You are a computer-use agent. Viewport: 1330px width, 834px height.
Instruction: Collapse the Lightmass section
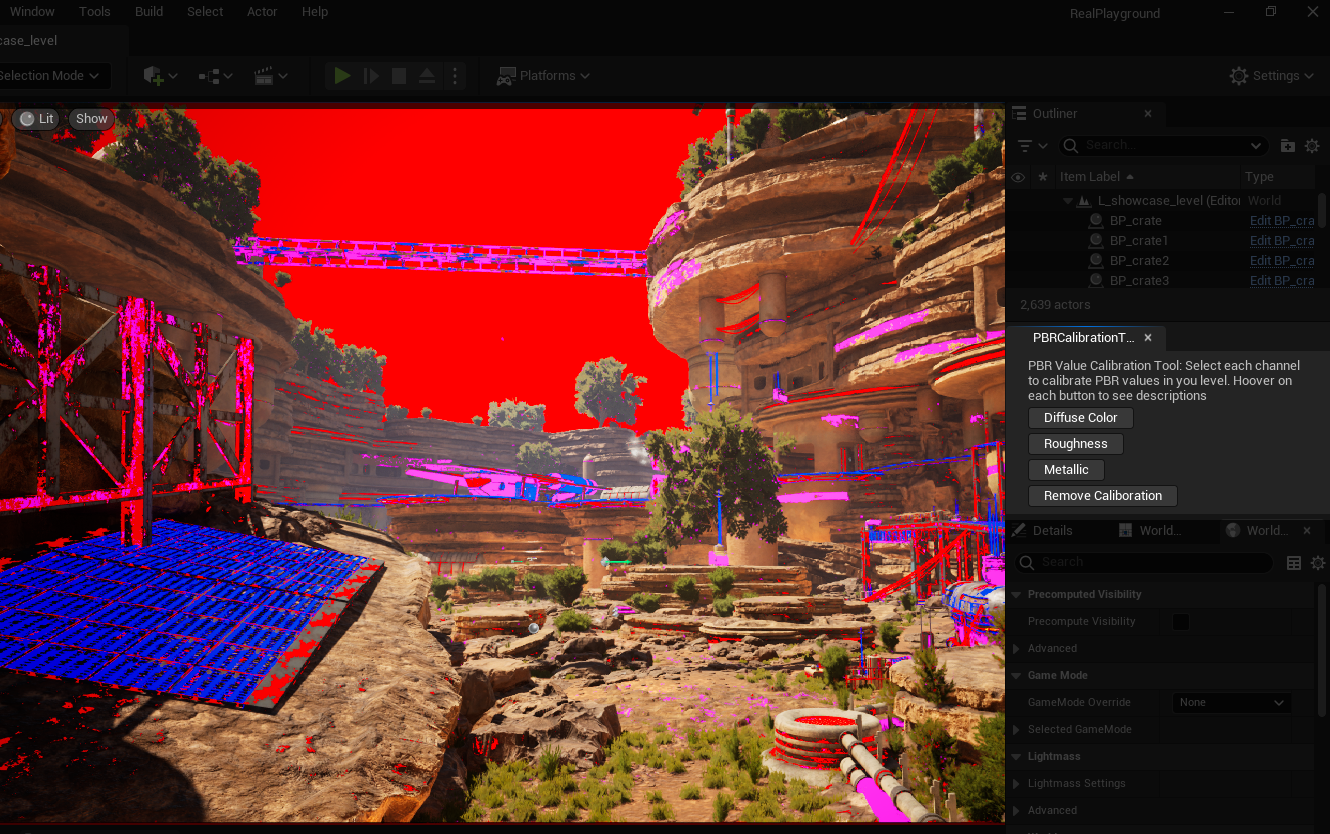(1017, 757)
